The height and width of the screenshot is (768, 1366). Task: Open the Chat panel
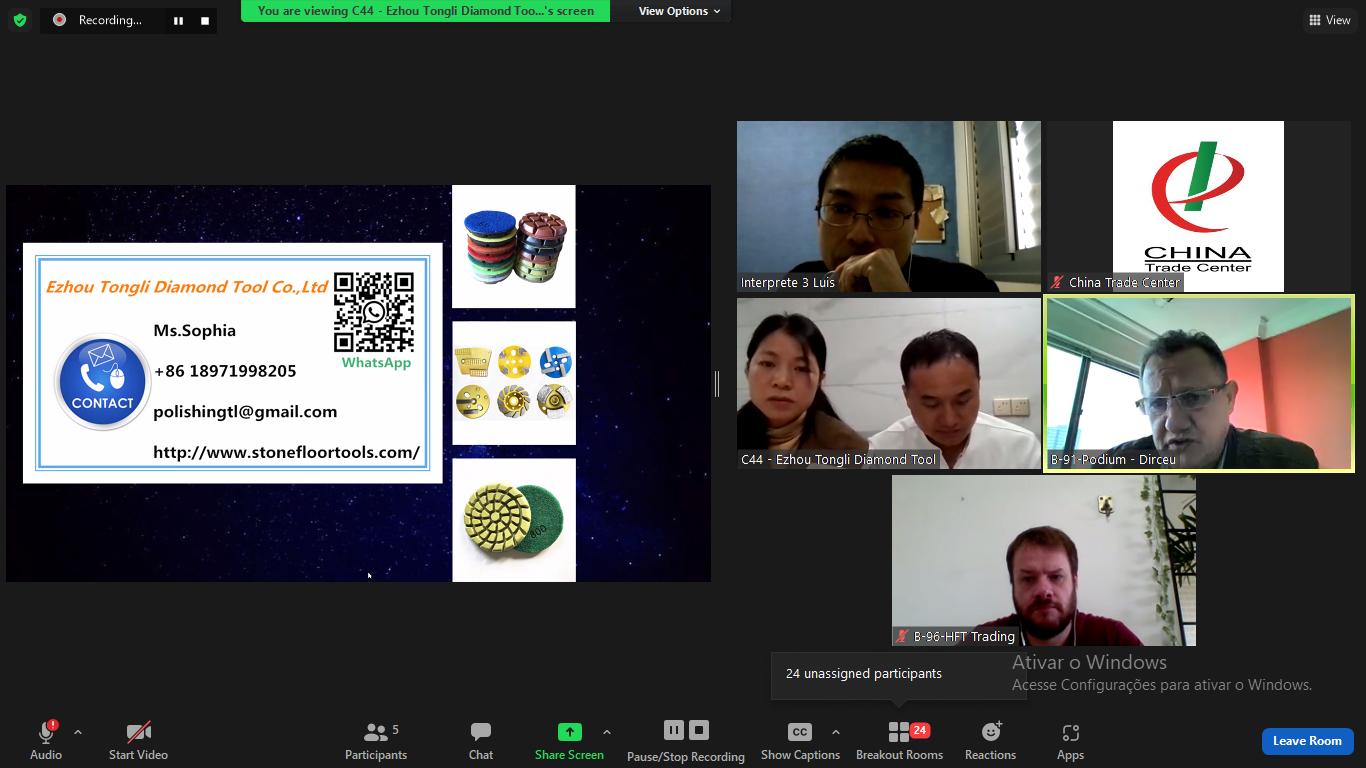pyautogui.click(x=481, y=741)
